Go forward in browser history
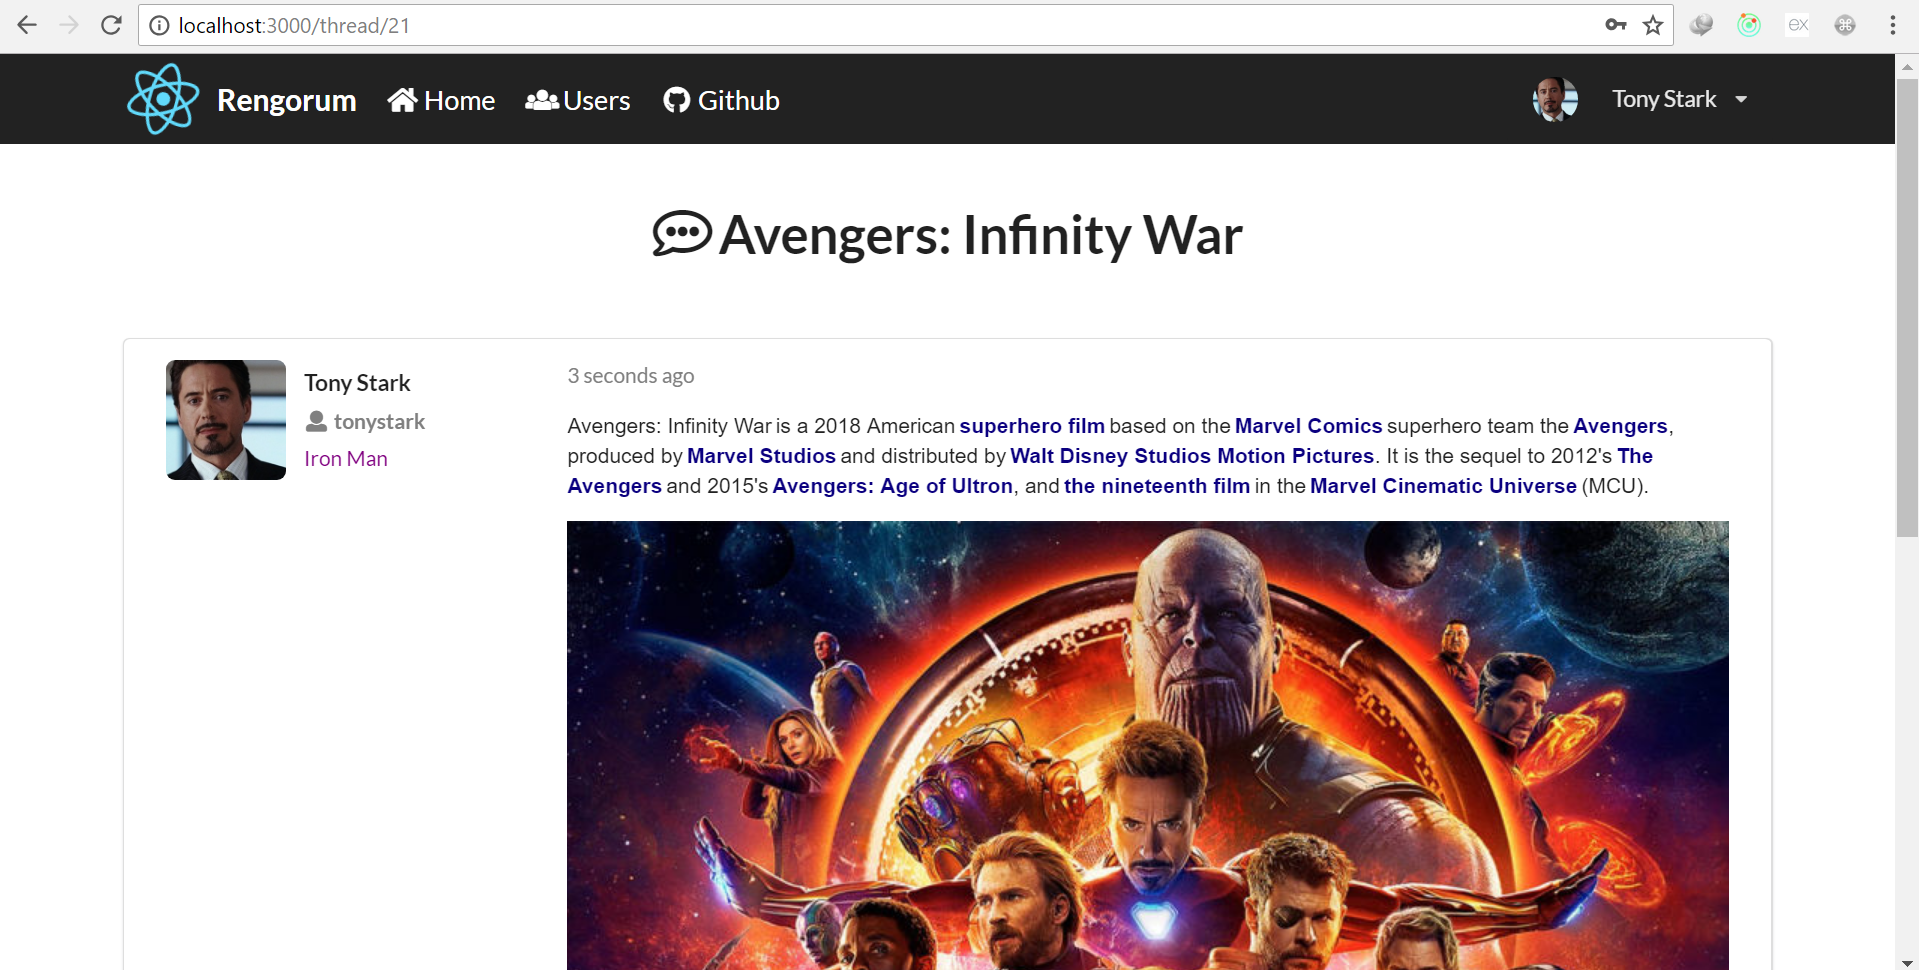The height and width of the screenshot is (970, 1919). point(69,25)
